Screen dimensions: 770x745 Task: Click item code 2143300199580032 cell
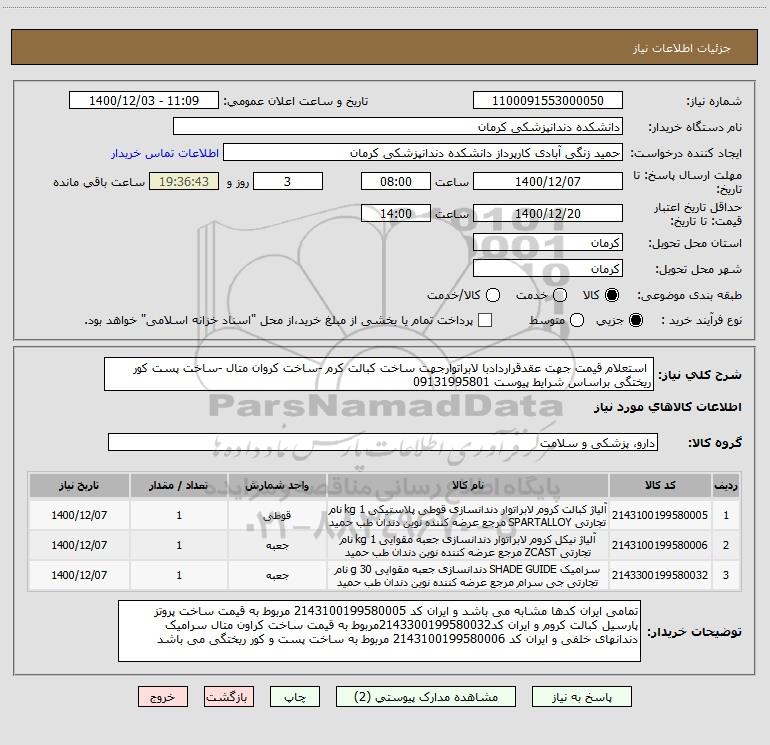(660, 575)
